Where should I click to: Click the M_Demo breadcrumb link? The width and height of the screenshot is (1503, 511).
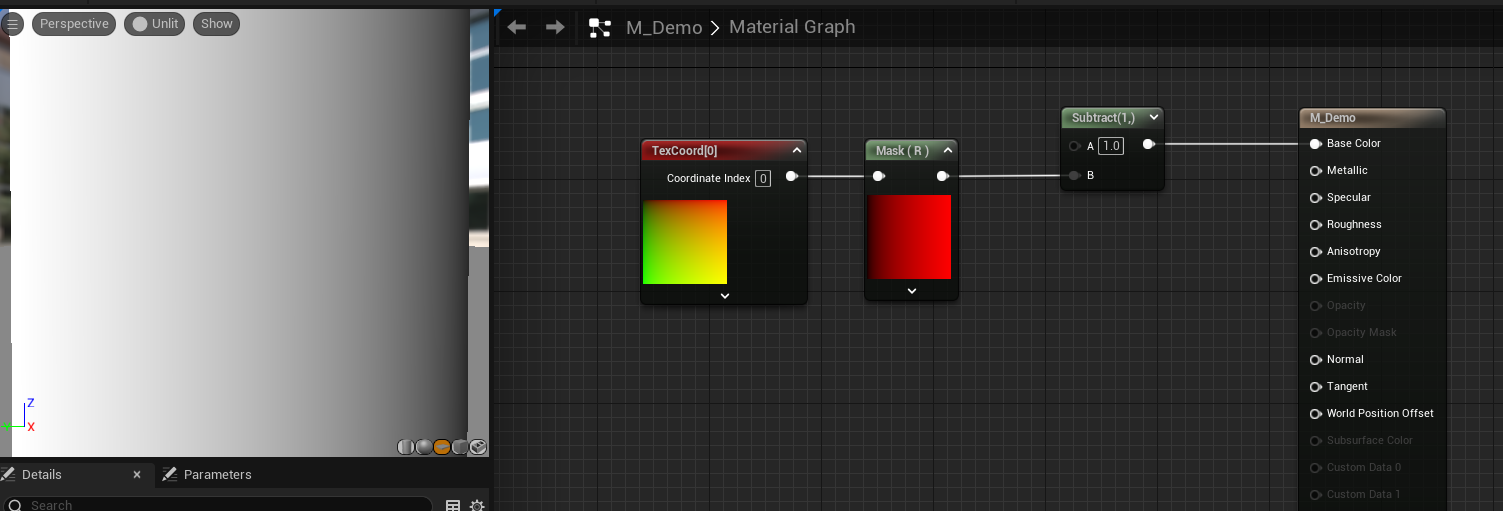[x=663, y=27]
